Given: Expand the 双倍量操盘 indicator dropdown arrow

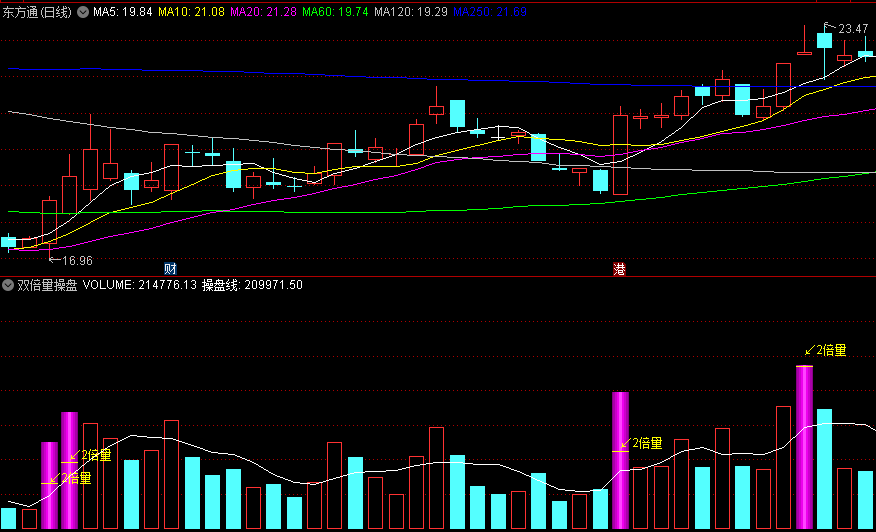Looking at the screenshot, I should (x=8, y=286).
